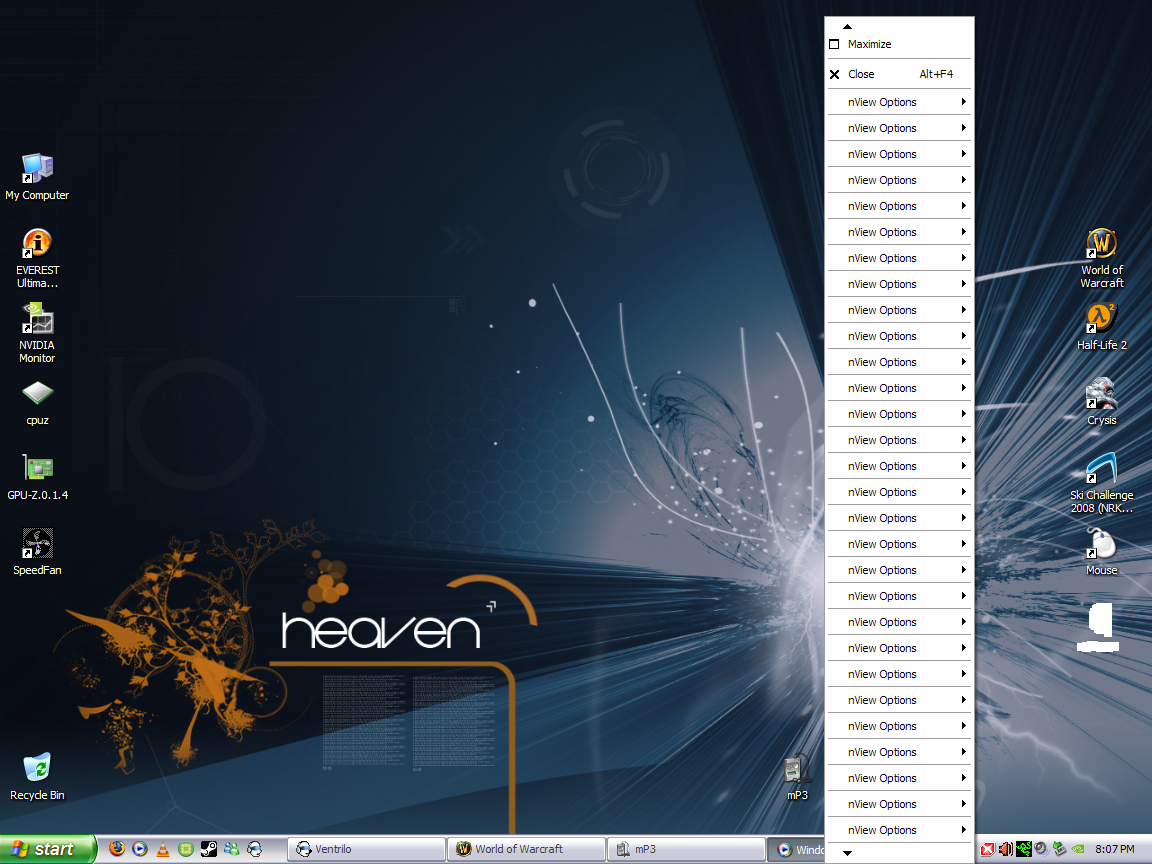Open the EVEREST Ultimate desktop shortcut
The width and height of the screenshot is (1152, 864).
37,244
